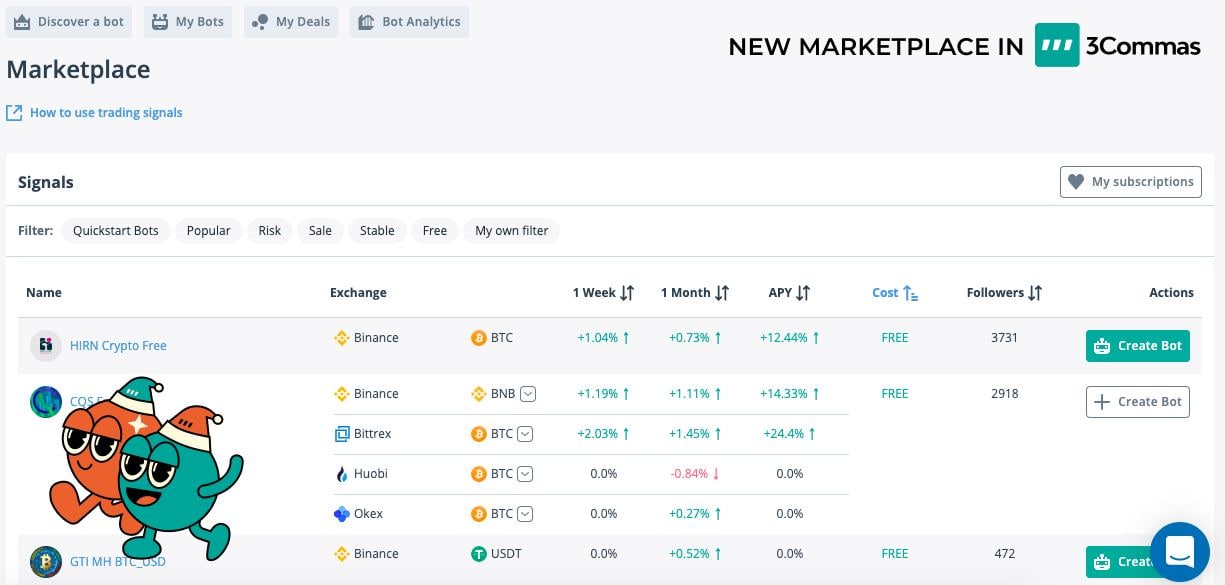The image size is (1225, 585).
Task: Open the My Bots tab
Action: 188,22
